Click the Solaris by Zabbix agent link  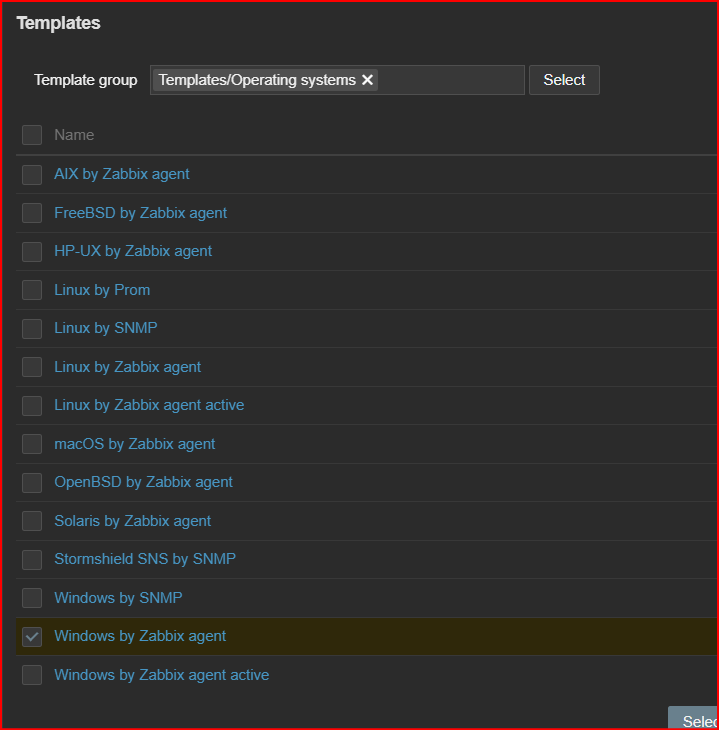[132, 520]
